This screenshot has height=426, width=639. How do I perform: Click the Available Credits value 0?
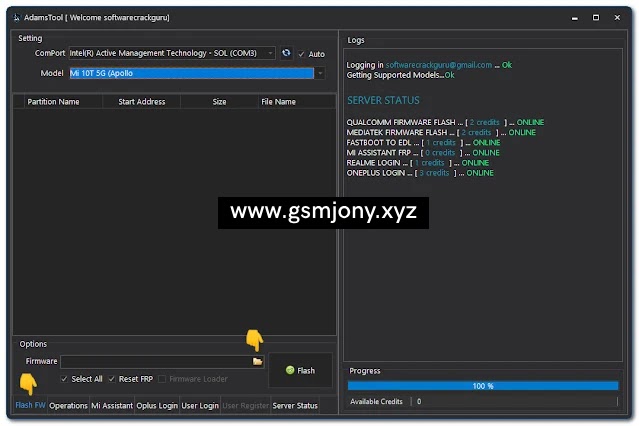[419, 402]
